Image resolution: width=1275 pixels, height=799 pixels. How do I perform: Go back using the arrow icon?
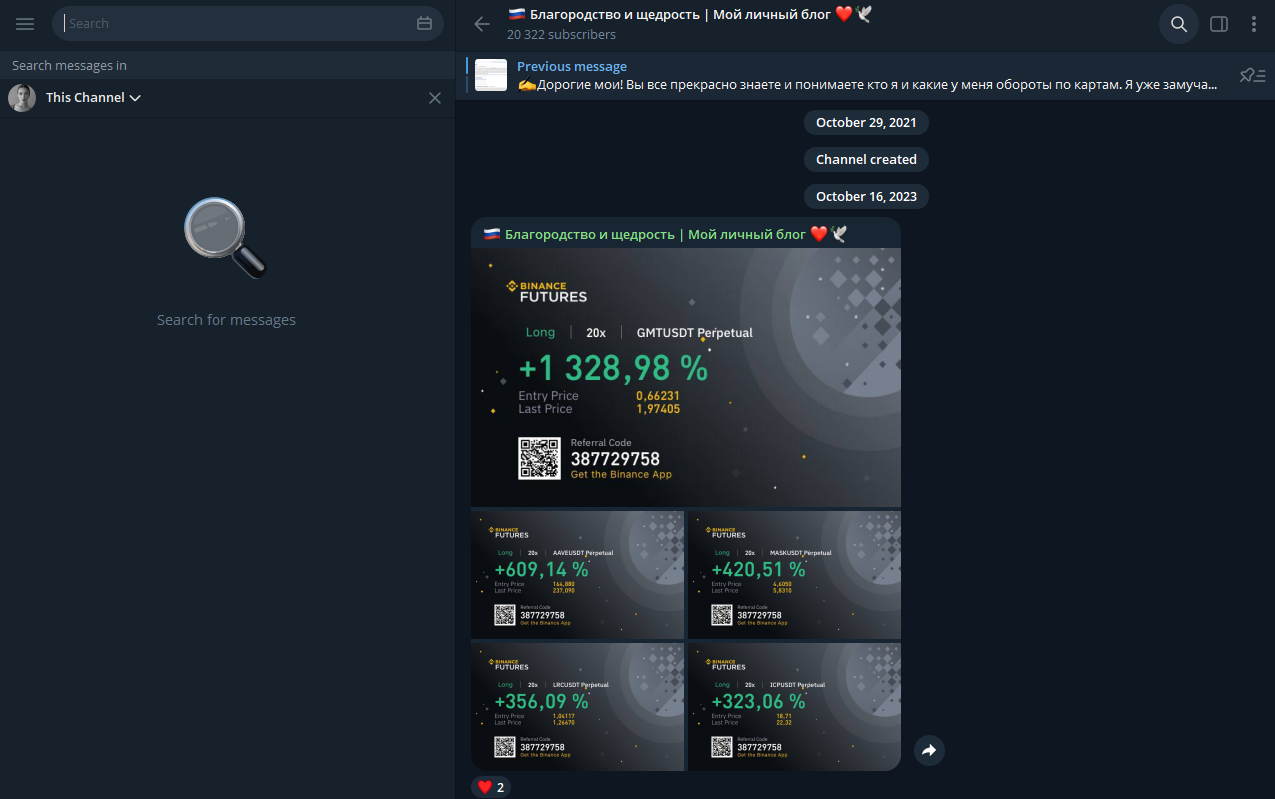pyautogui.click(x=482, y=24)
